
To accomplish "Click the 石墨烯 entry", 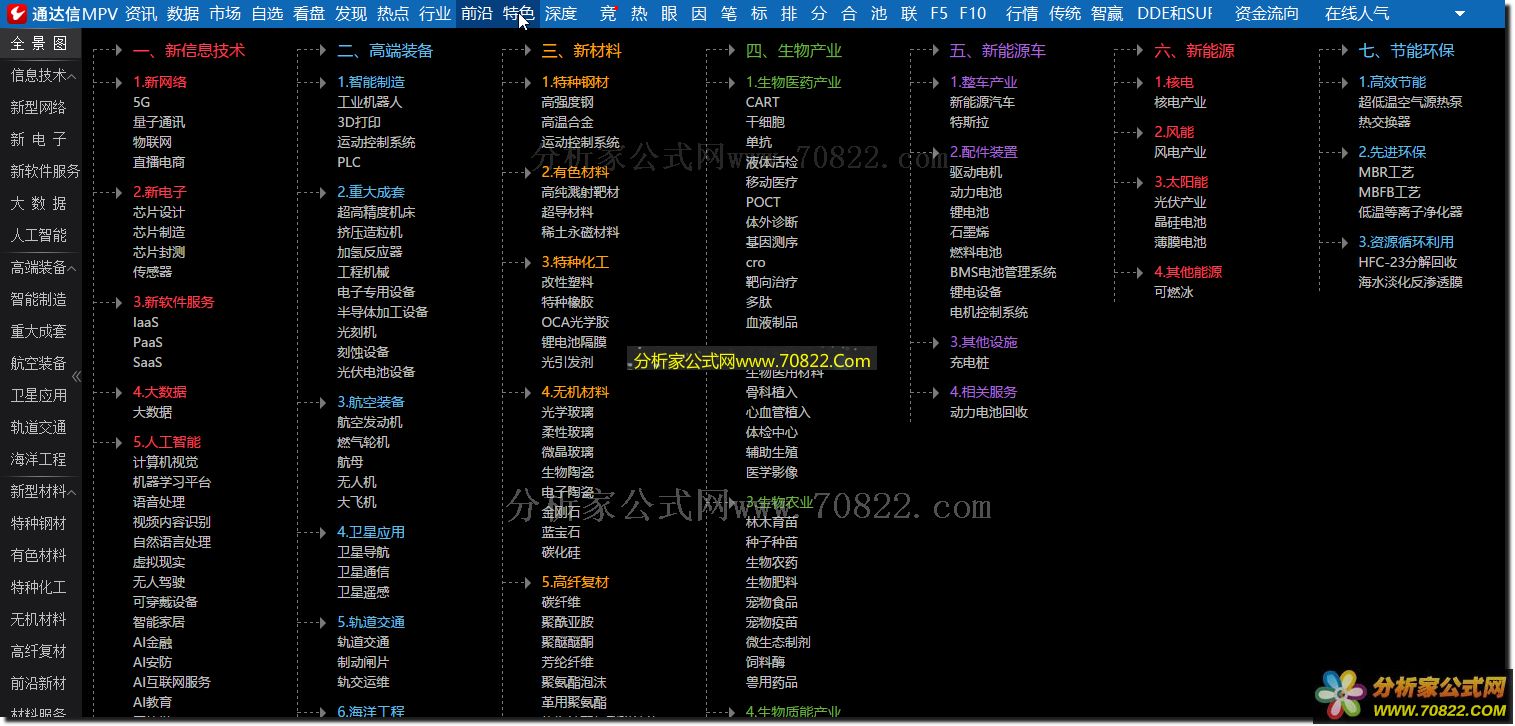I will pos(969,232).
